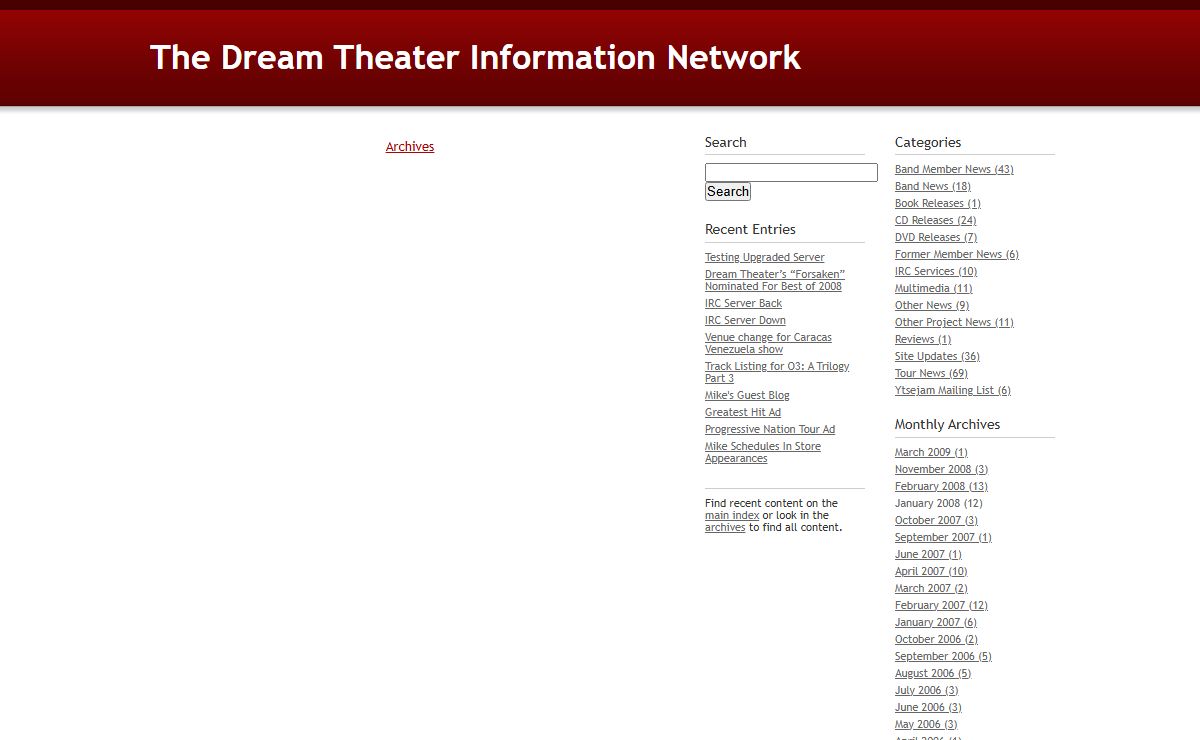Image resolution: width=1200 pixels, height=740 pixels.
Task: Open October 2006 (2) archive
Action: click(936, 639)
